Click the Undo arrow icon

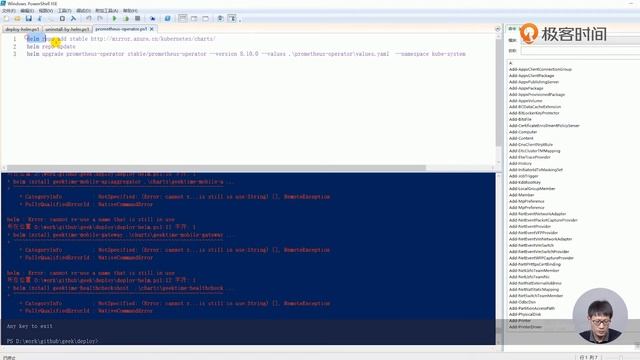[89, 18]
